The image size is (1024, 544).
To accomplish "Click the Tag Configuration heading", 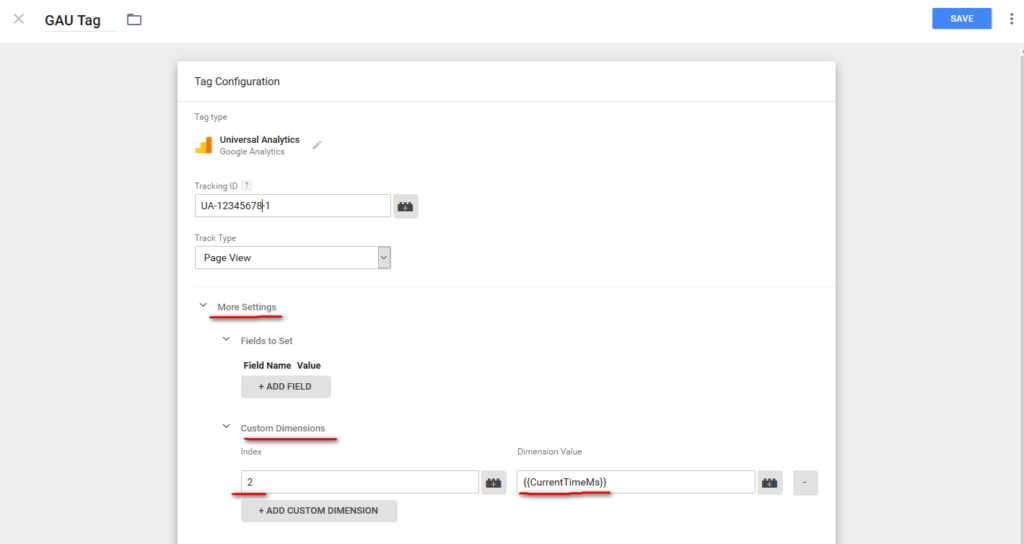I will click(x=237, y=82).
